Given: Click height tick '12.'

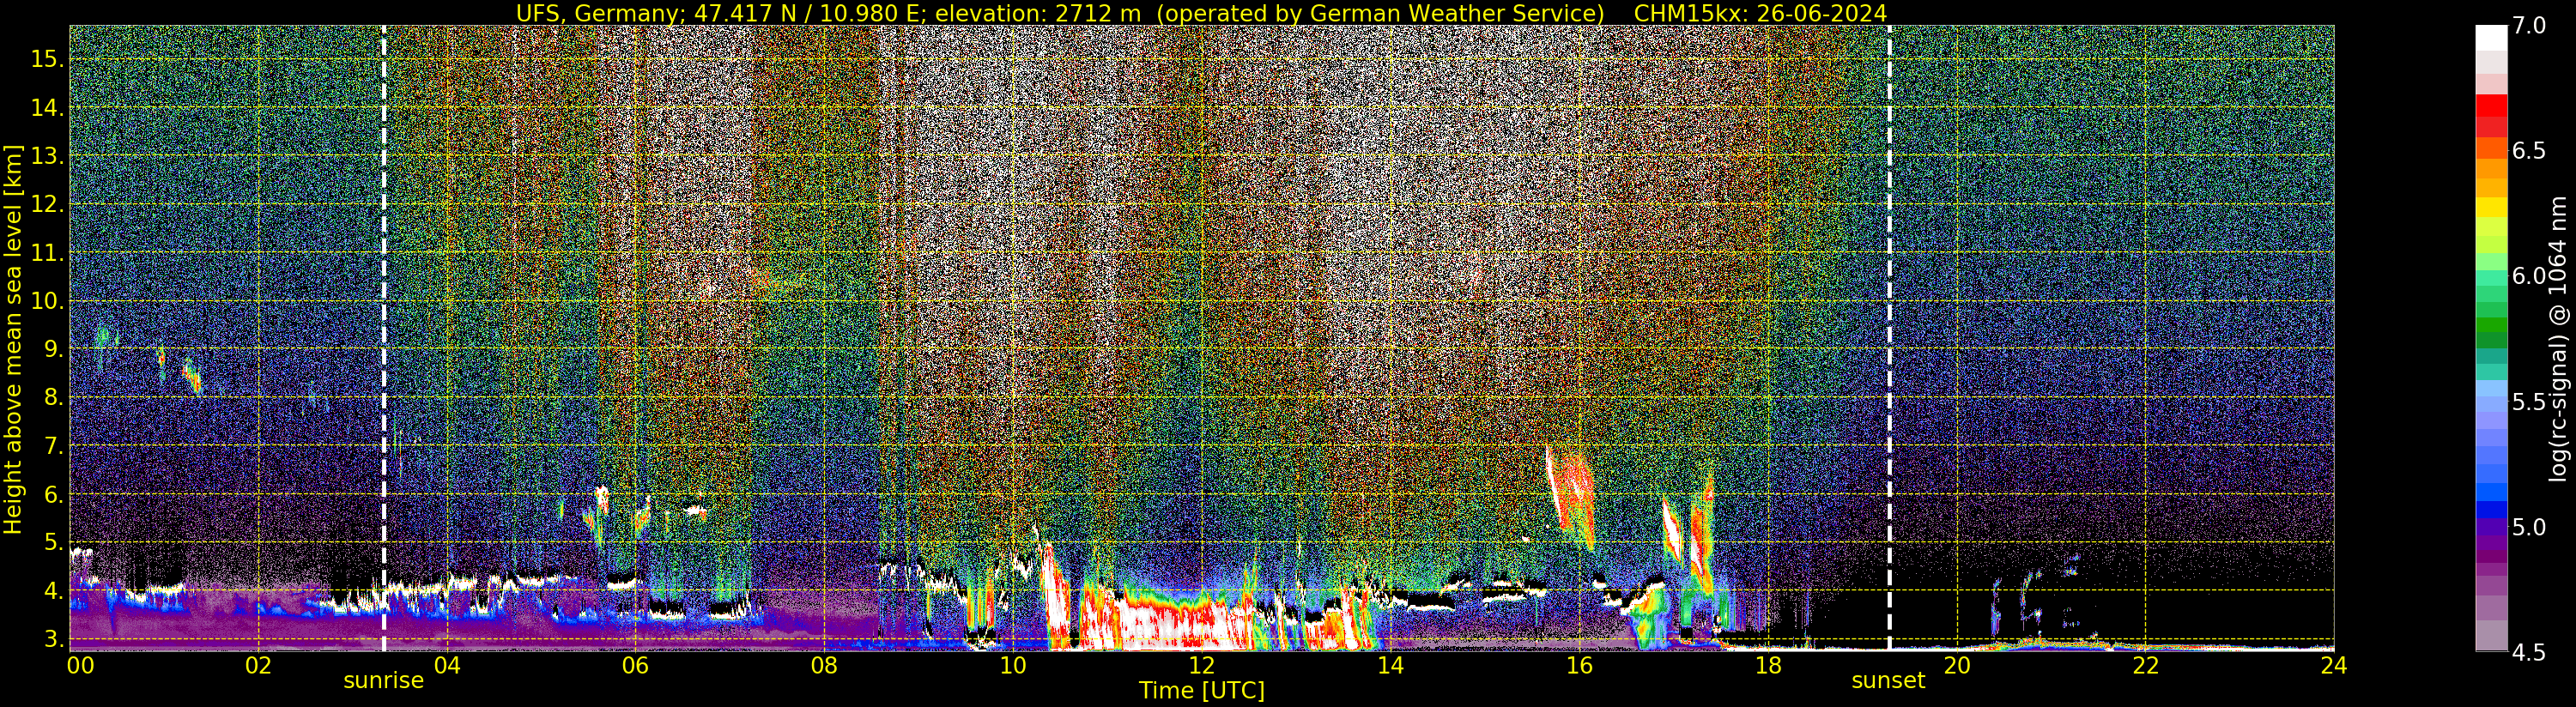Looking at the screenshot, I should tap(47, 204).
